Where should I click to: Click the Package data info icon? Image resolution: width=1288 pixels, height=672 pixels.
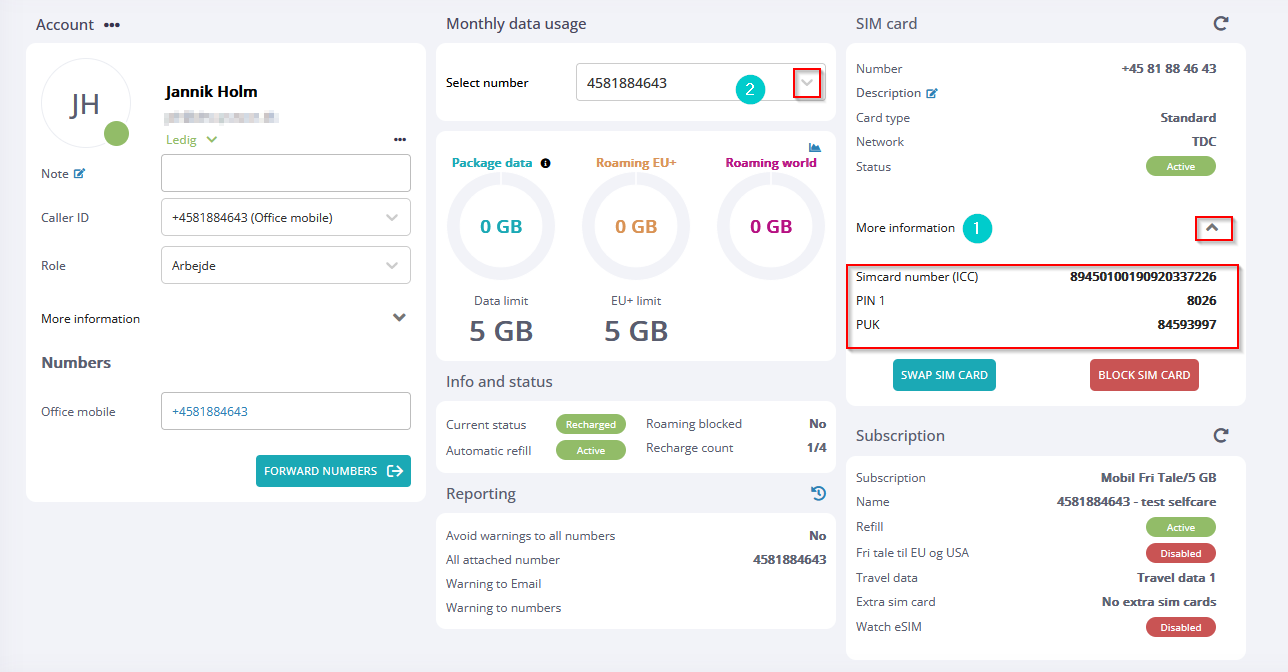(x=546, y=163)
